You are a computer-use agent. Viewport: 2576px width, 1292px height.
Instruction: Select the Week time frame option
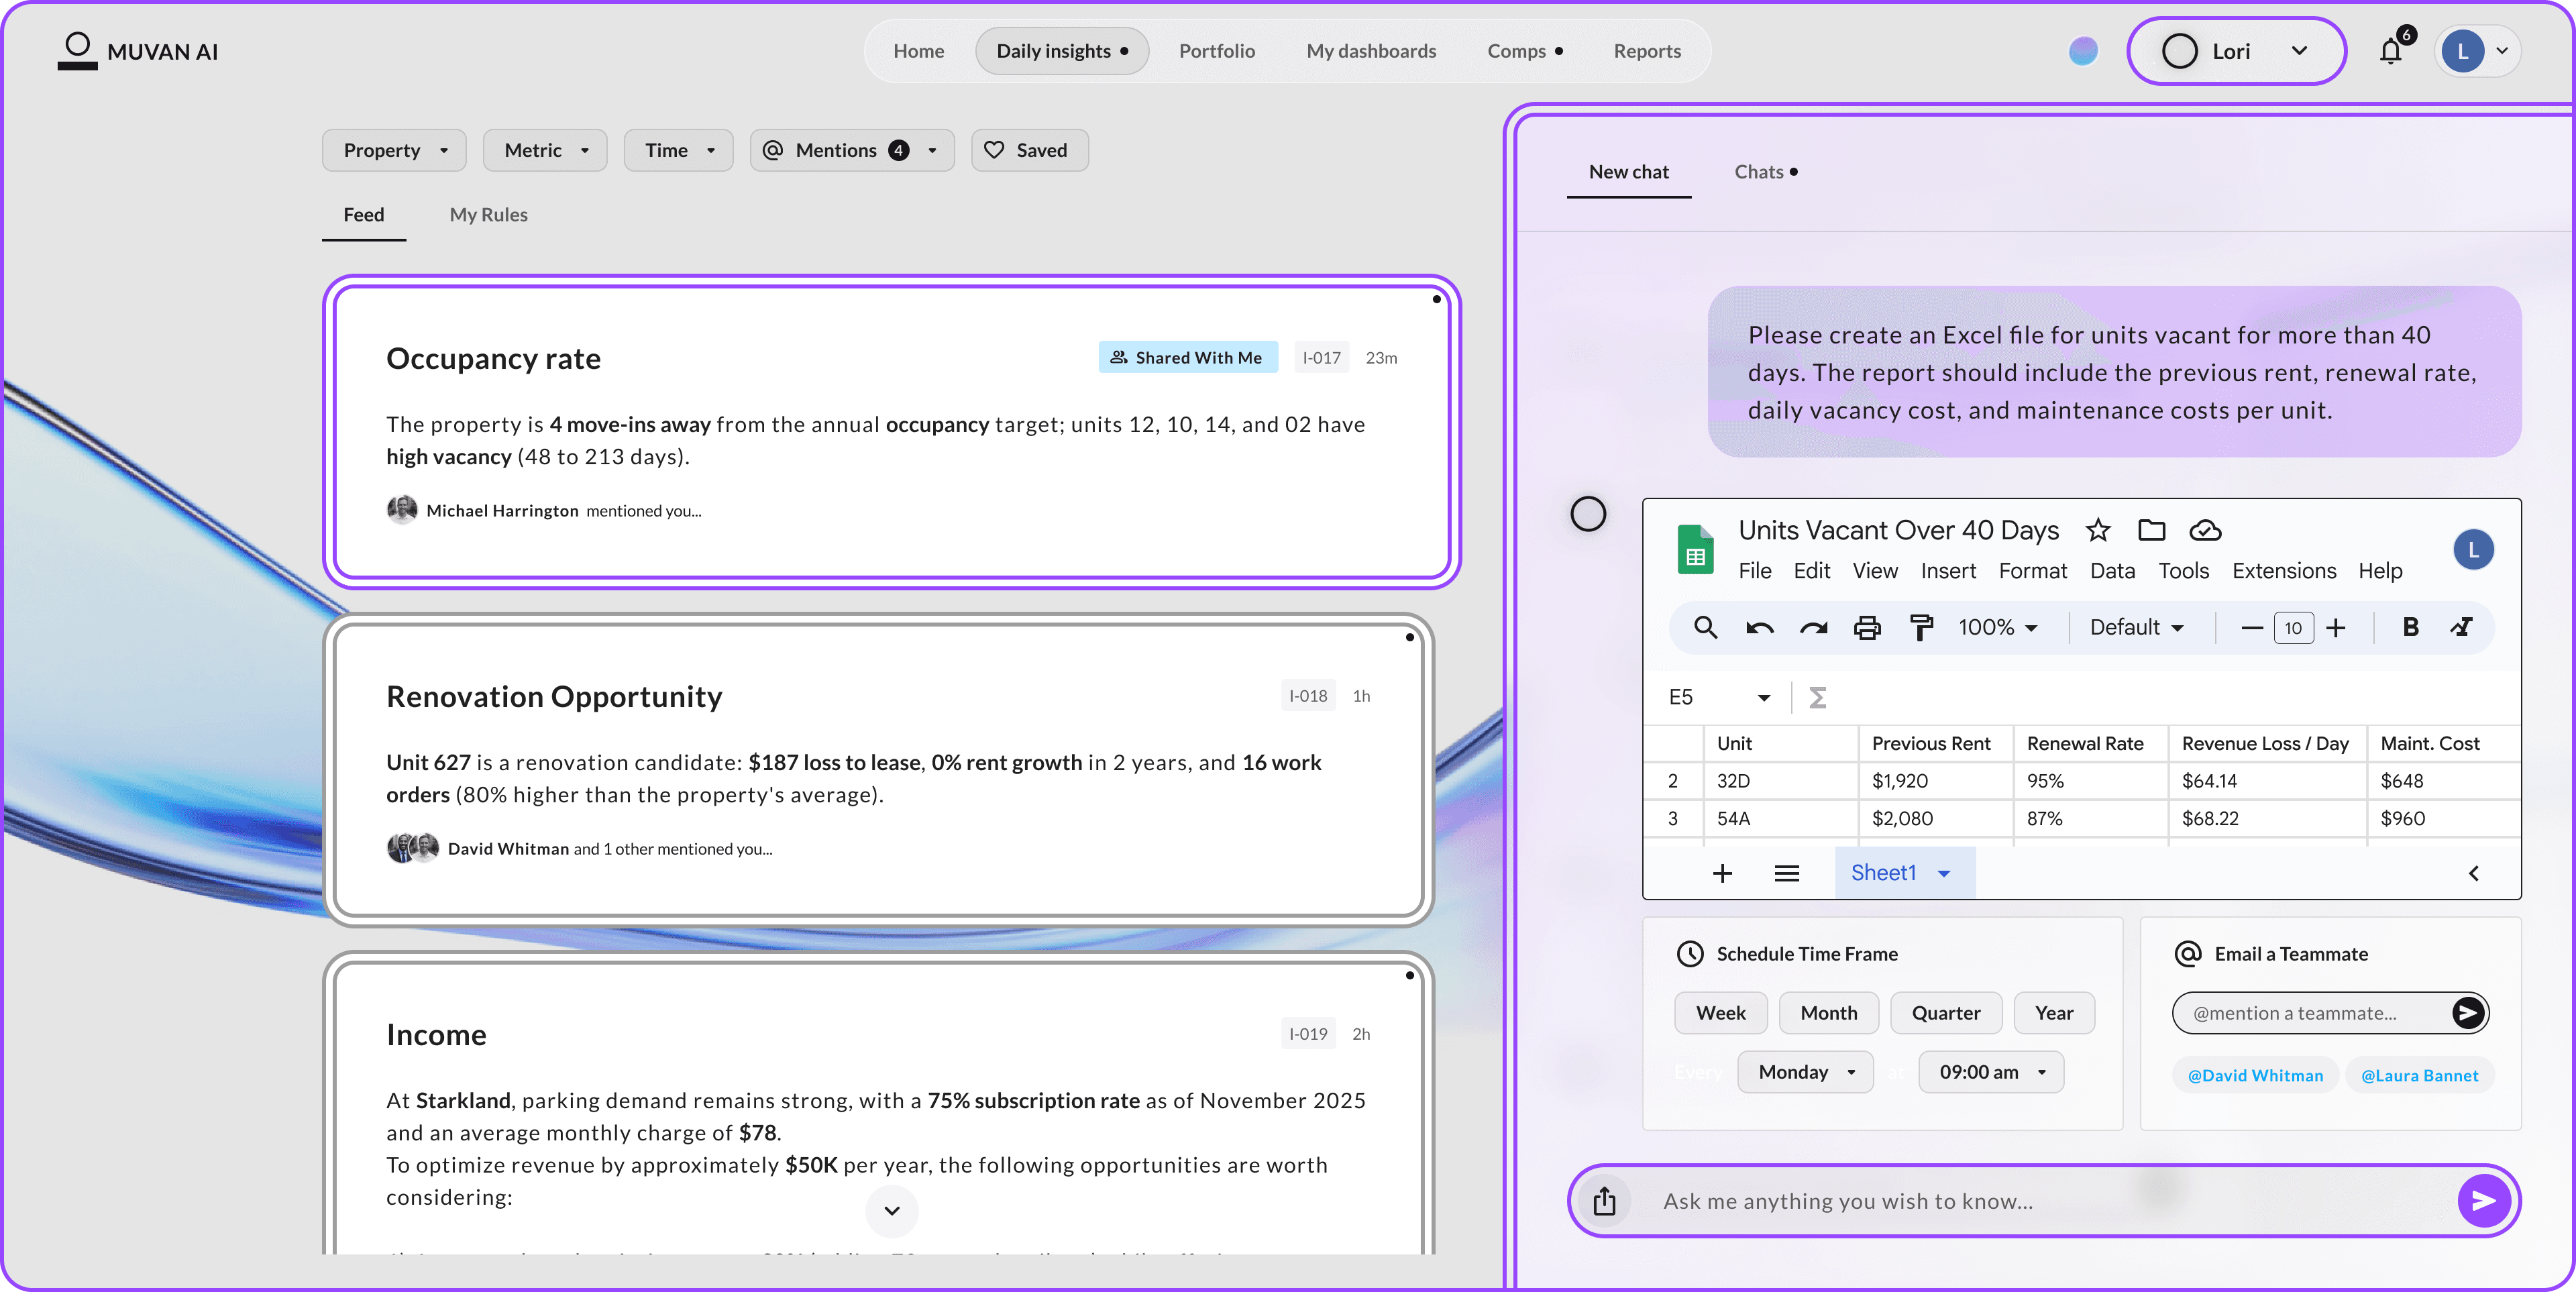pos(1720,1013)
